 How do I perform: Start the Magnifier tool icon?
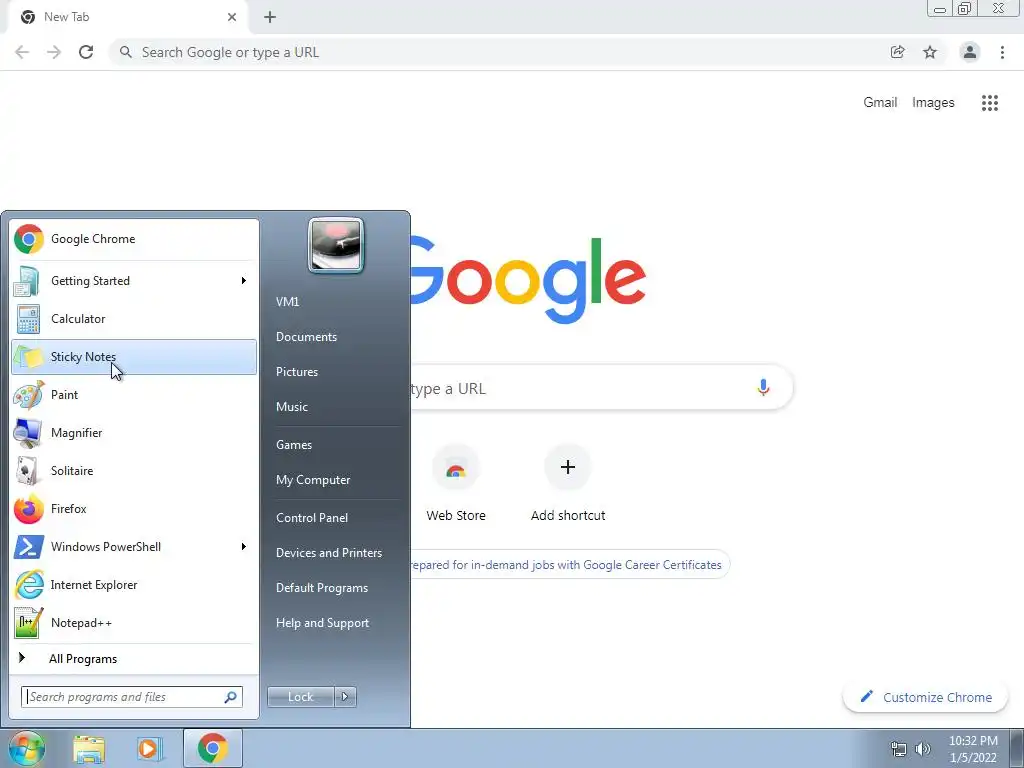[x=28, y=433]
